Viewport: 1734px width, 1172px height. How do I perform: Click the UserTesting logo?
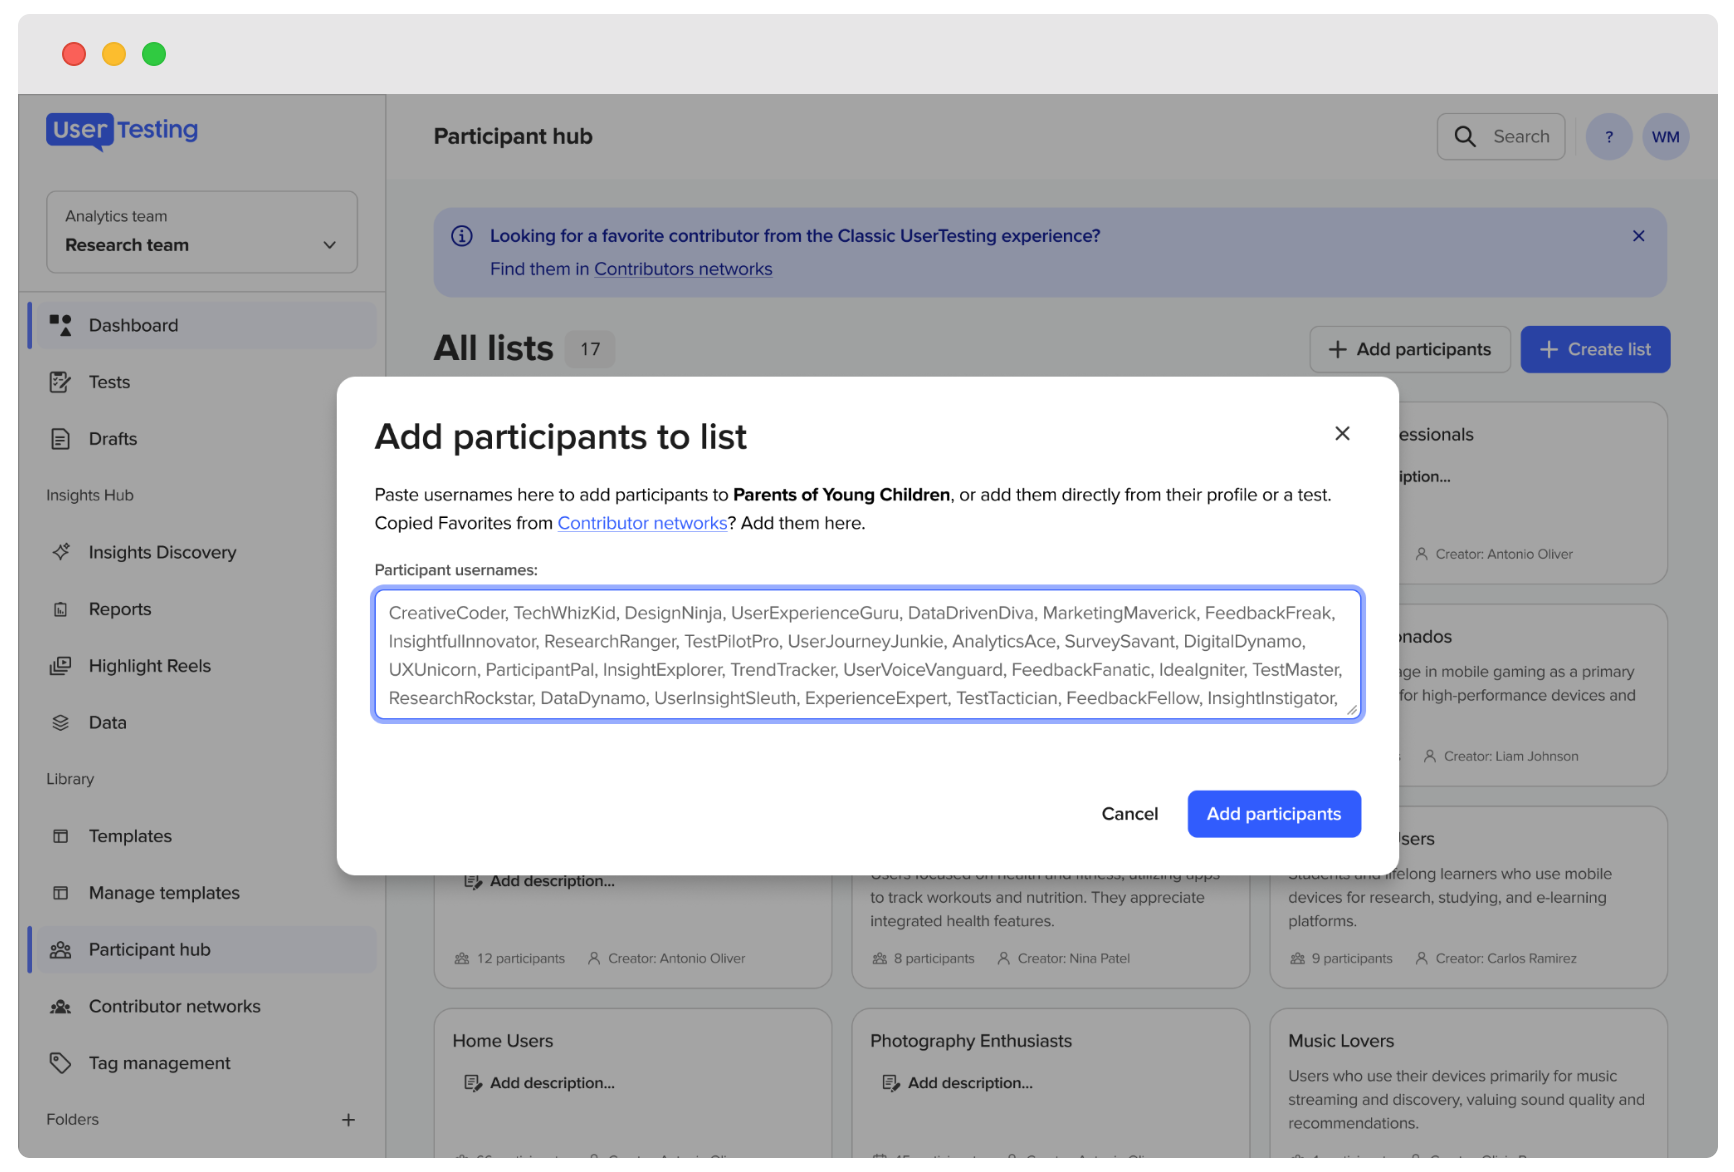pos(122,131)
